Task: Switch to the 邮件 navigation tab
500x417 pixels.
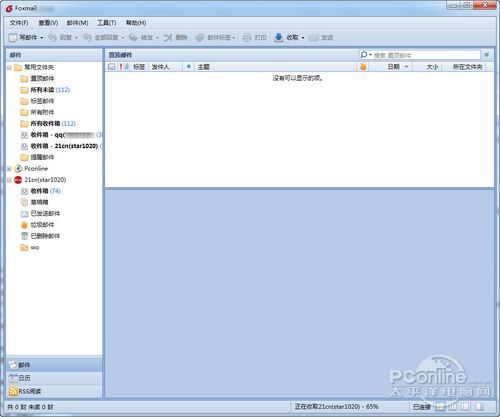Action: click(x=54, y=365)
